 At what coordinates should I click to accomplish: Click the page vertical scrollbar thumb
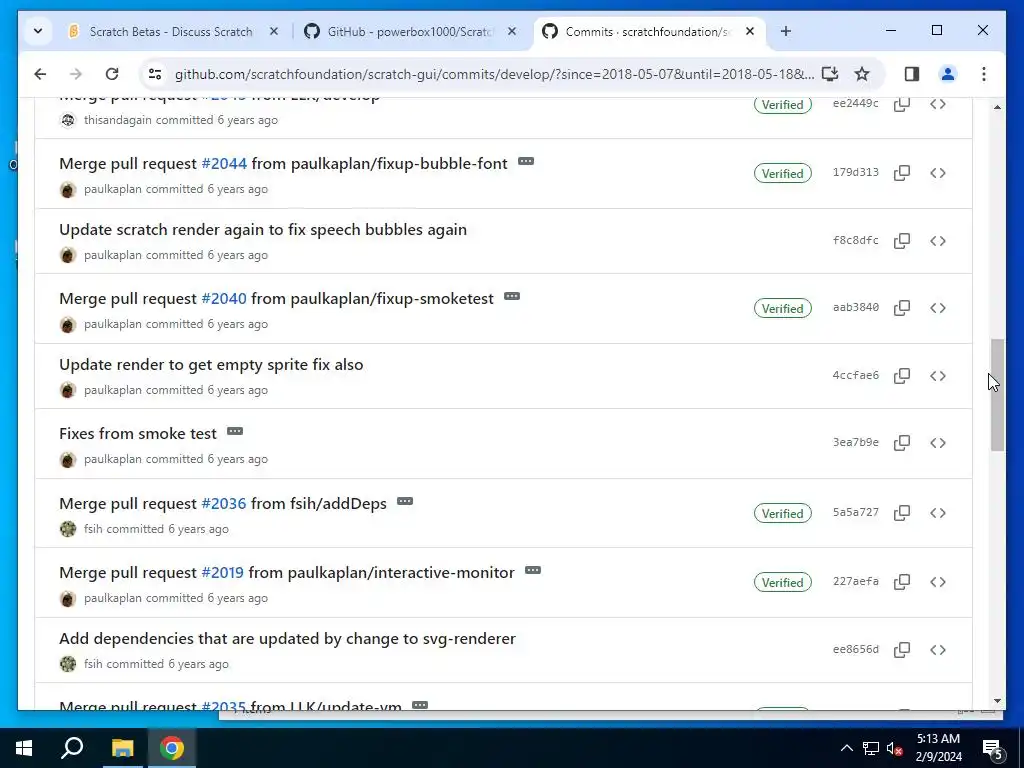(x=997, y=394)
